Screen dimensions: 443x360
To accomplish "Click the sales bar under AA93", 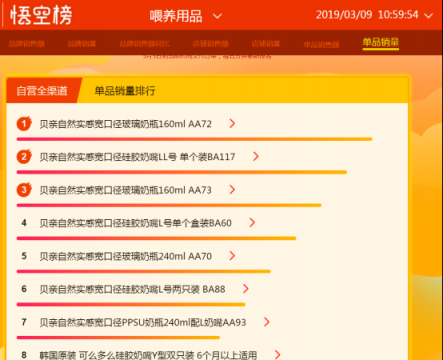I will tap(118, 338).
